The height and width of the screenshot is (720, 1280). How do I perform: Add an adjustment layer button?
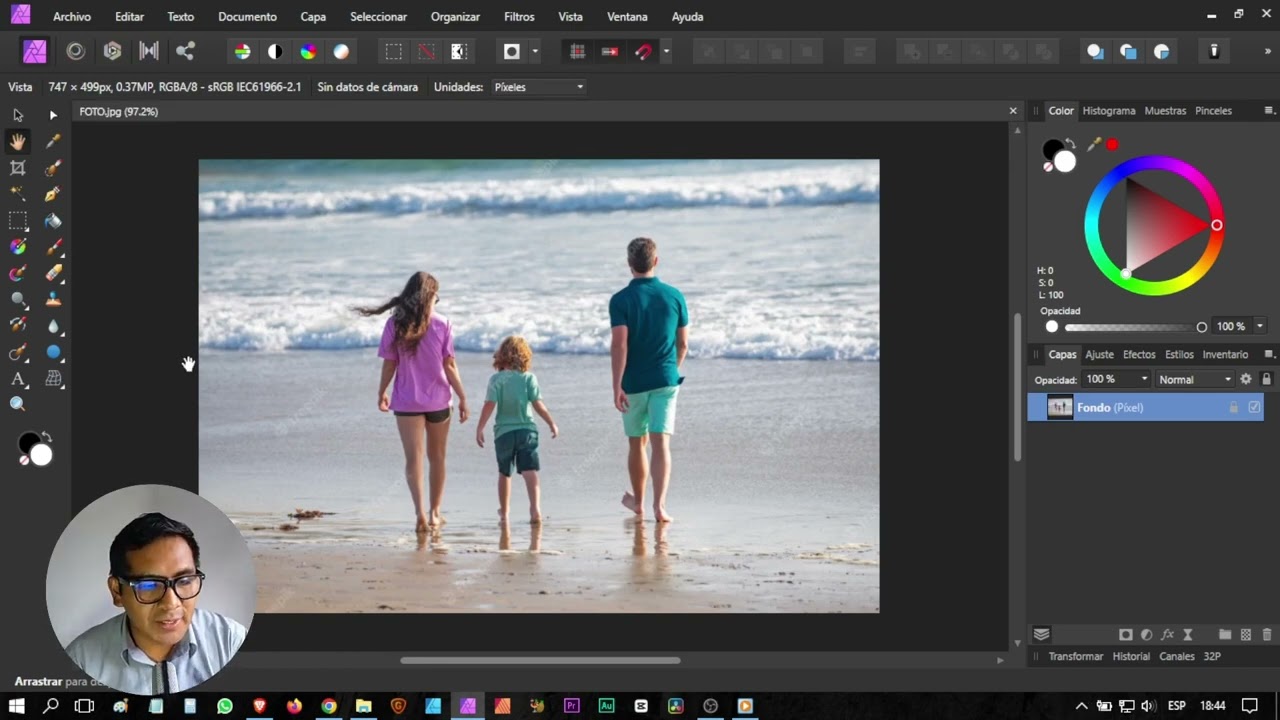coord(1146,635)
